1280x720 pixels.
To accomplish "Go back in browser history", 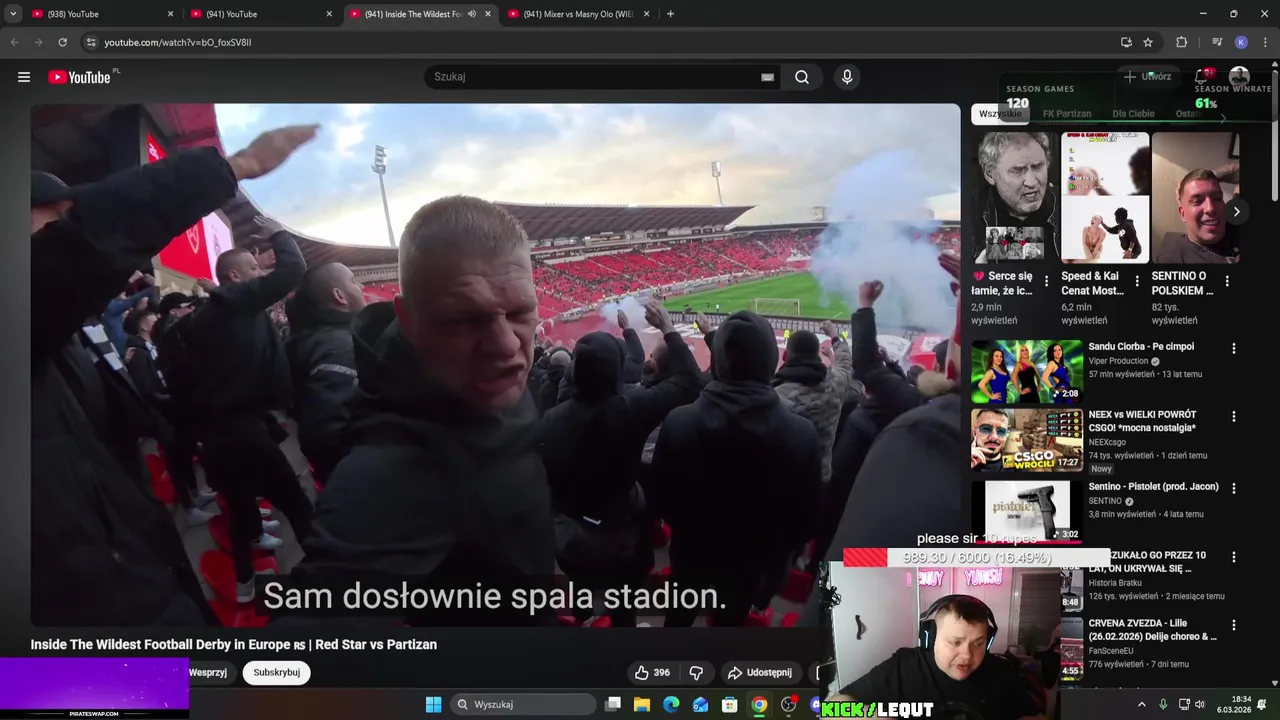I will 14,42.
